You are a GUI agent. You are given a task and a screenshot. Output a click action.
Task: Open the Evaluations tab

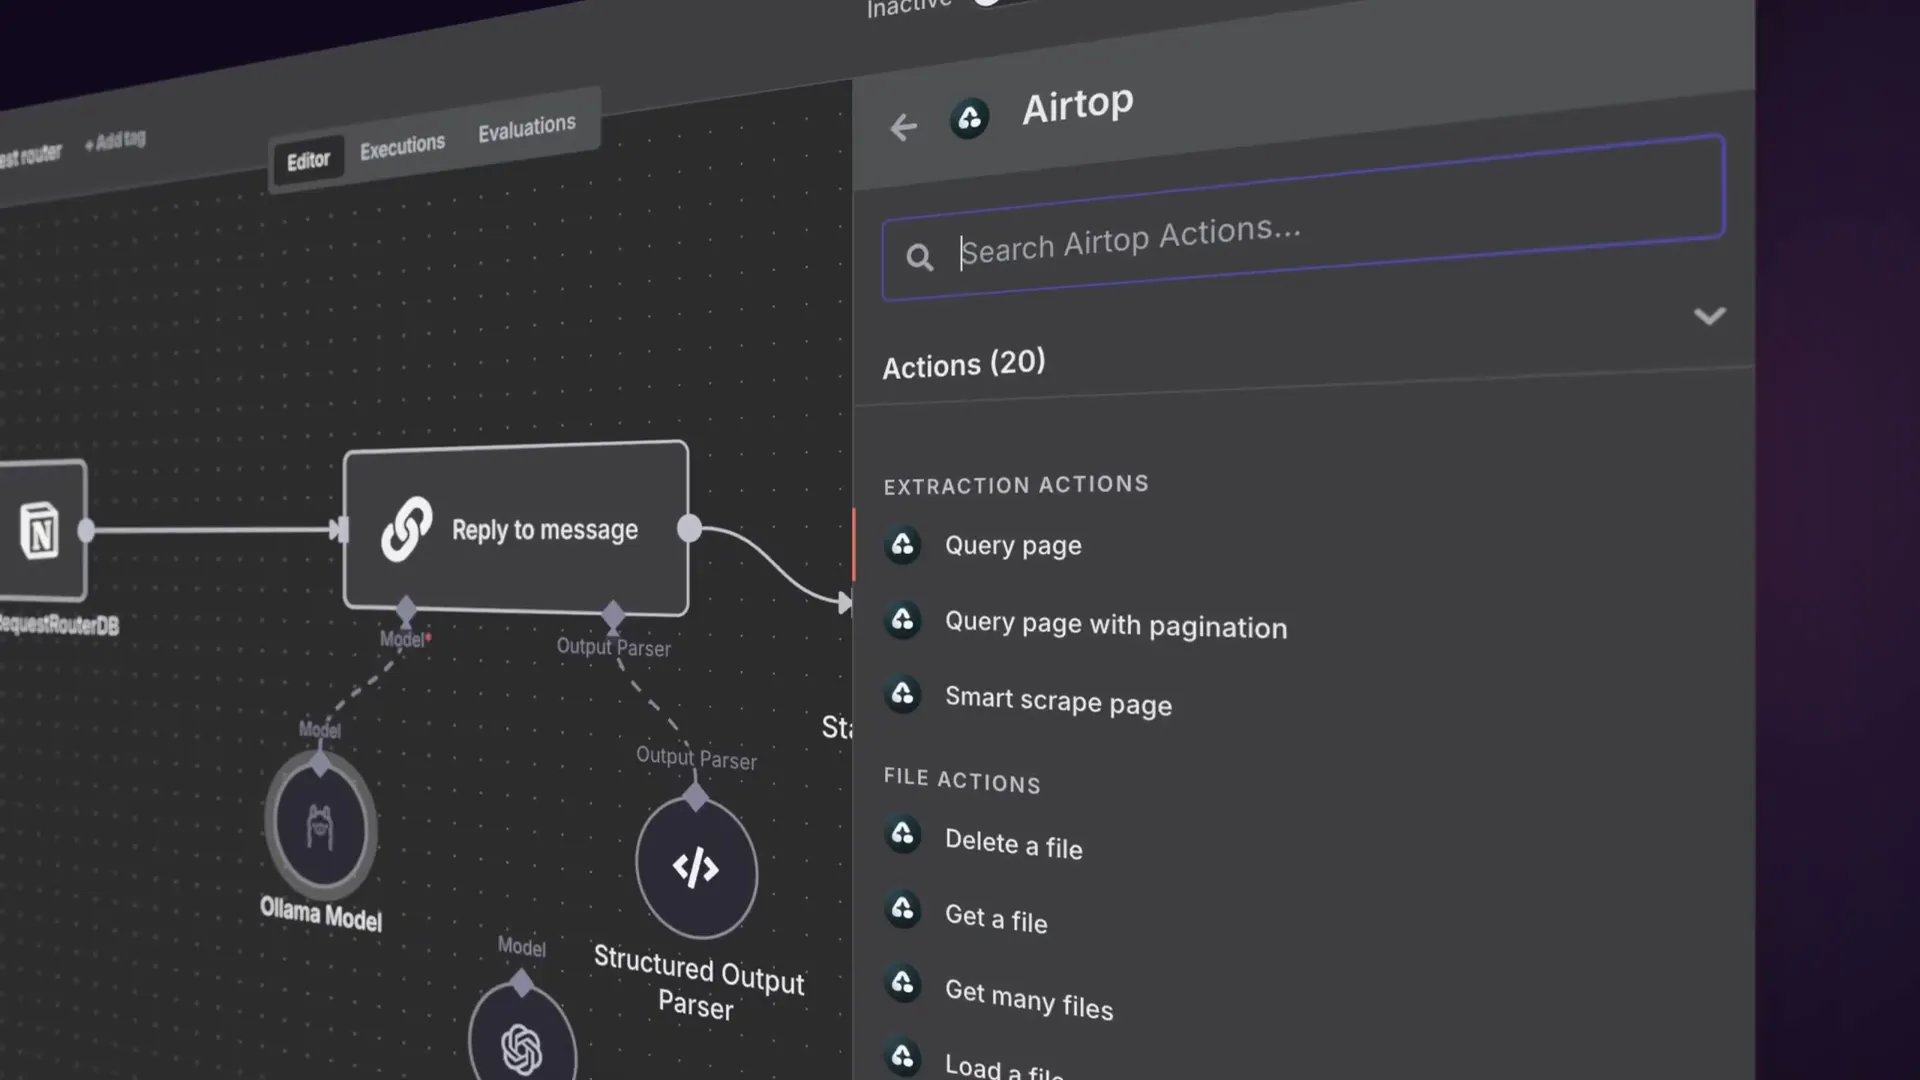pos(527,127)
